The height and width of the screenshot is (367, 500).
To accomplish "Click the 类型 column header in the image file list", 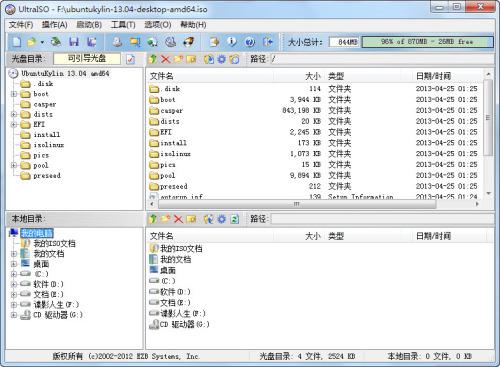I will coord(368,76).
